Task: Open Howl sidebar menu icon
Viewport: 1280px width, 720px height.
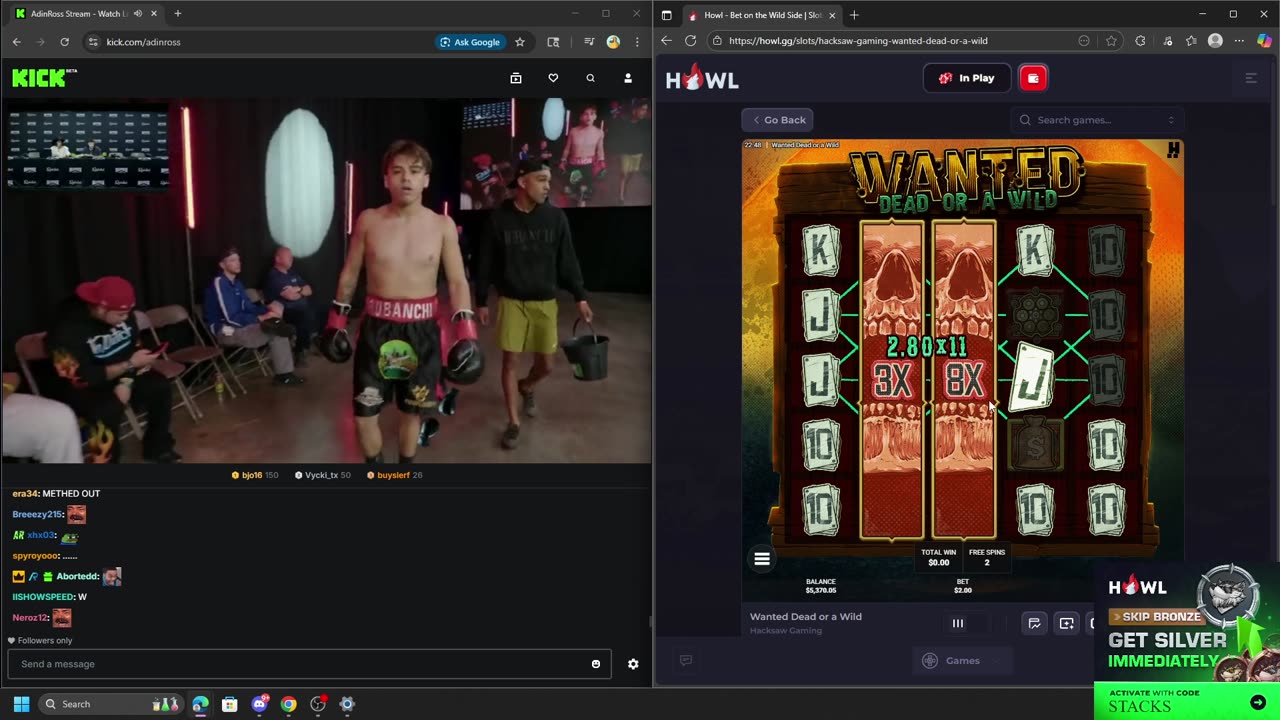Action: (1251, 78)
